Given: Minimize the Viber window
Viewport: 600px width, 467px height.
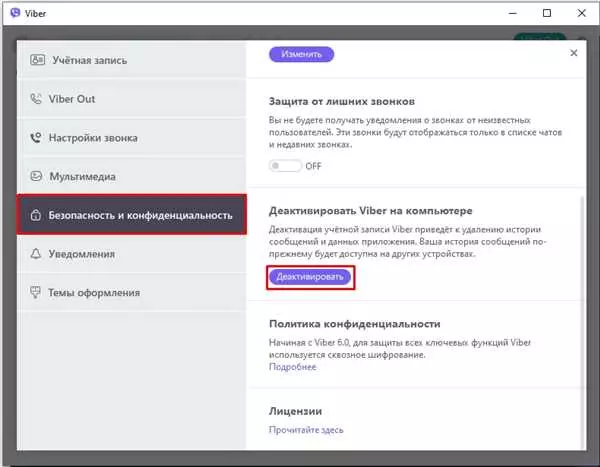Looking at the screenshot, I should point(512,13).
